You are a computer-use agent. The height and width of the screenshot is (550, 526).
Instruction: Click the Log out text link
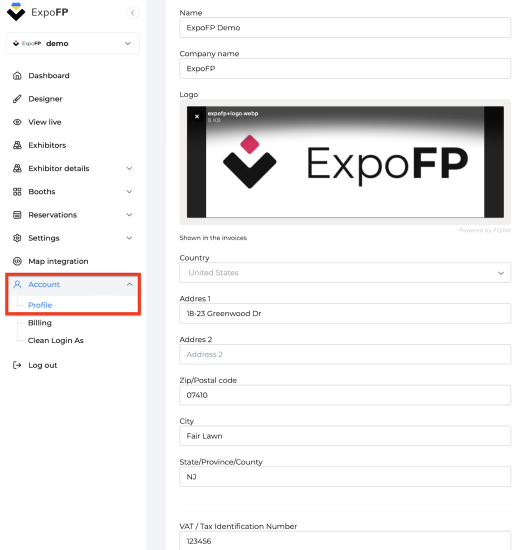[x=43, y=365]
